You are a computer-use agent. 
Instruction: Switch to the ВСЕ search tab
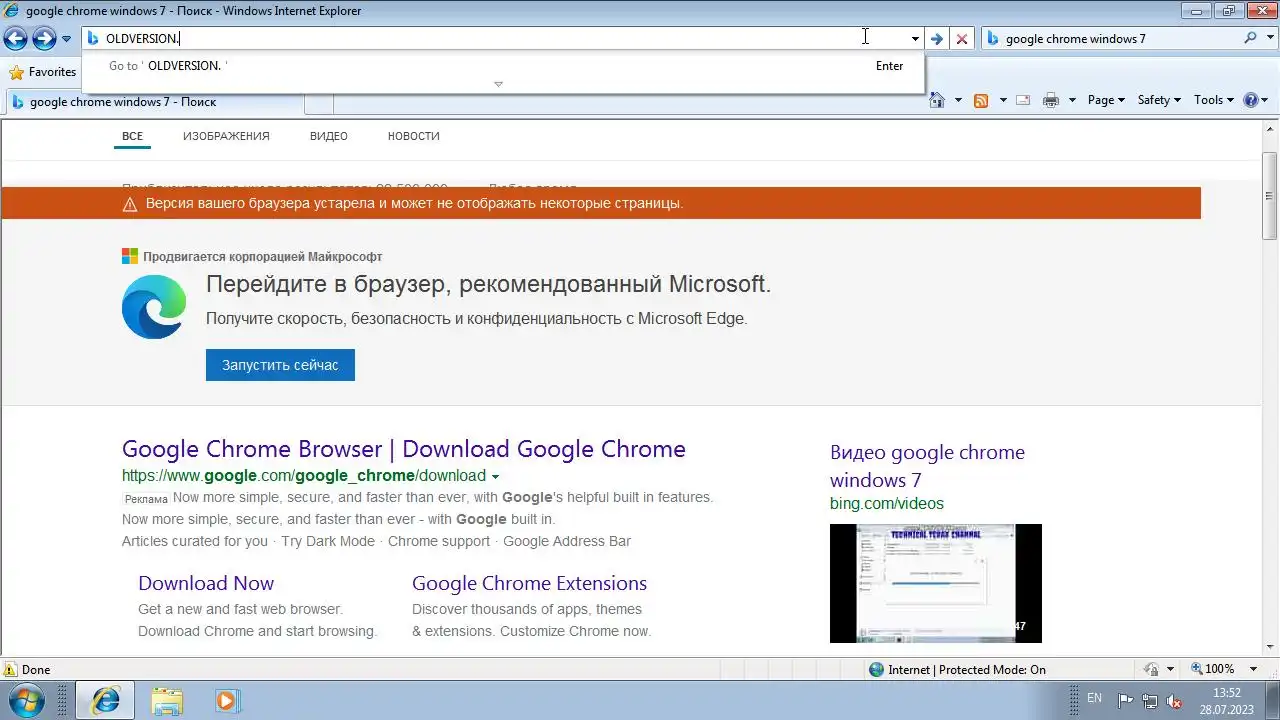pyautogui.click(x=132, y=136)
